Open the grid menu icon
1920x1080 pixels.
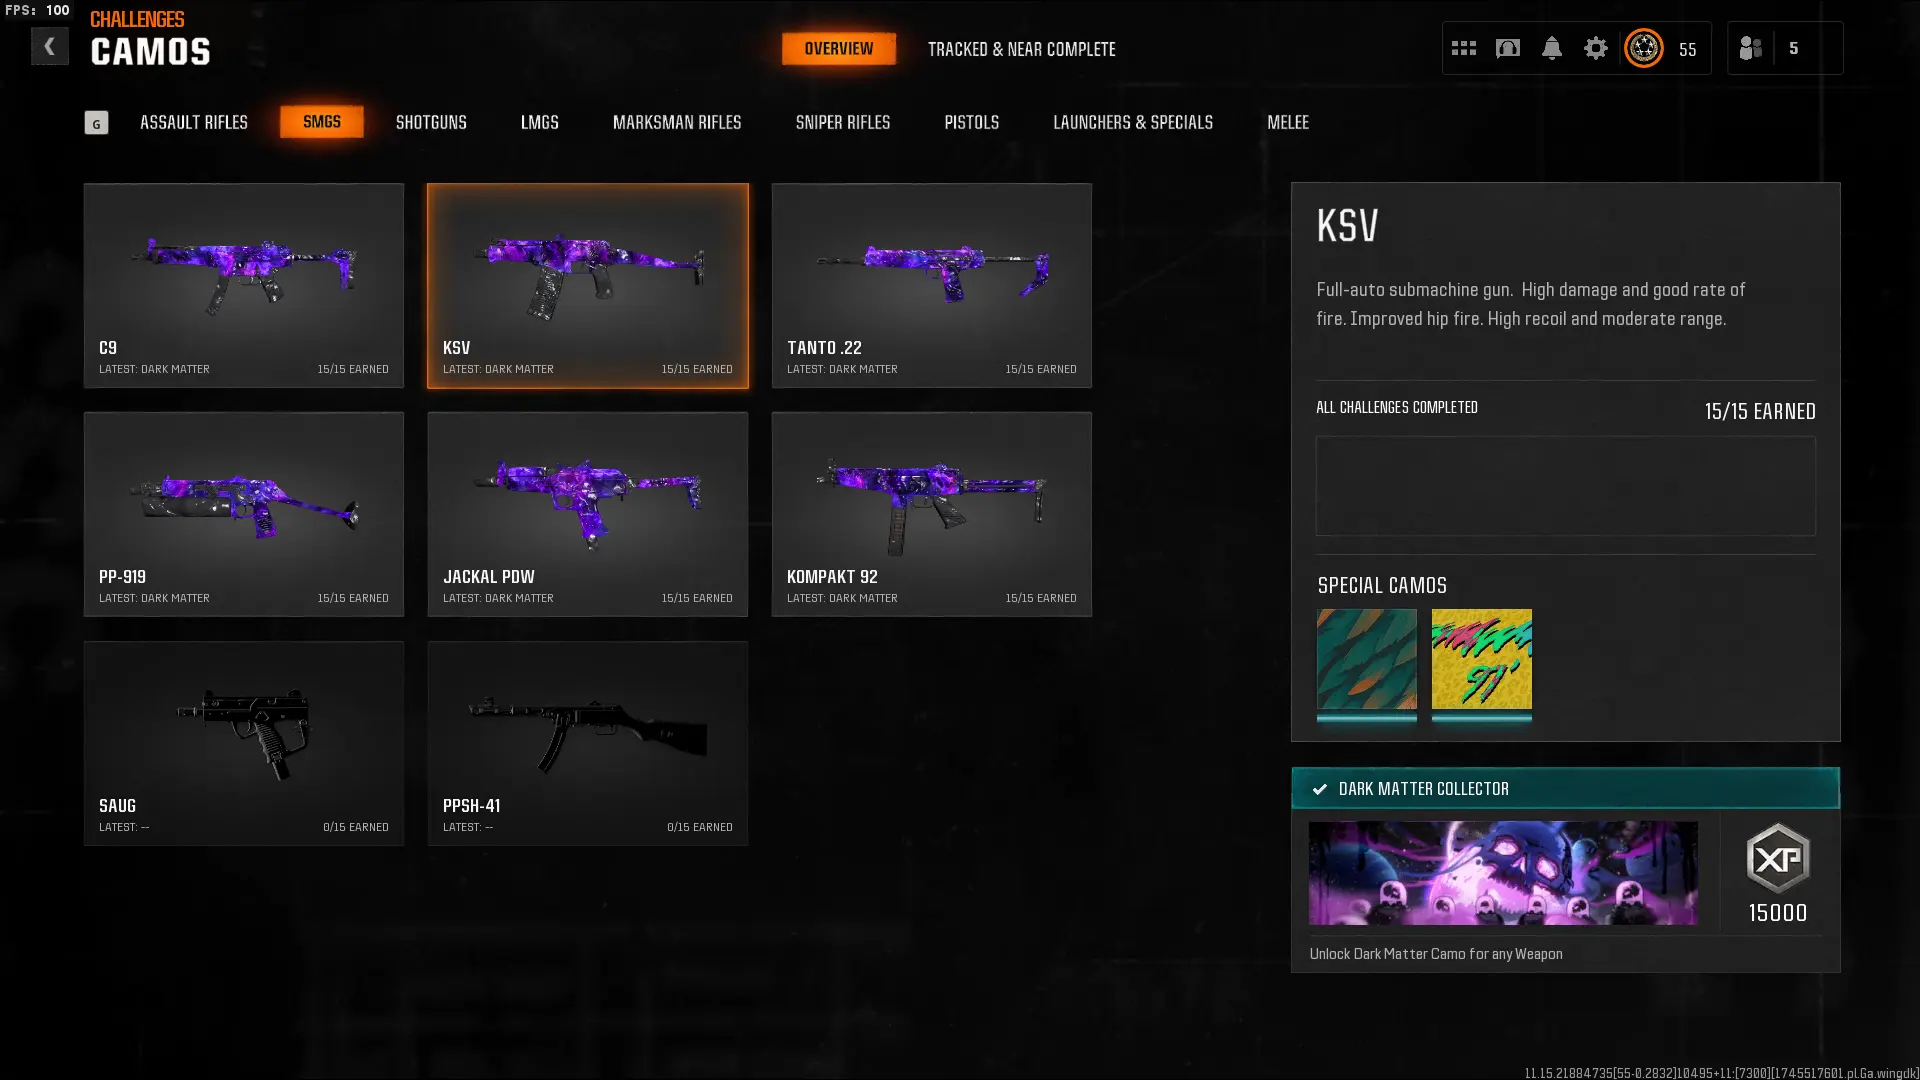pyautogui.click(x=1464, y=48)
